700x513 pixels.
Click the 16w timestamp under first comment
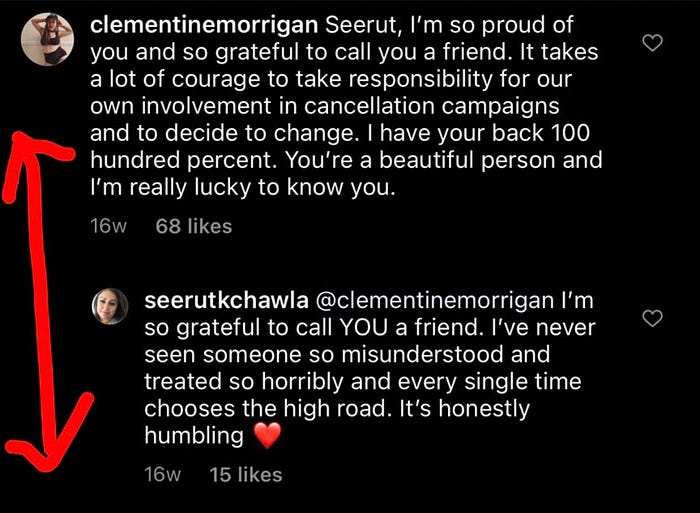tap(109, 226)
